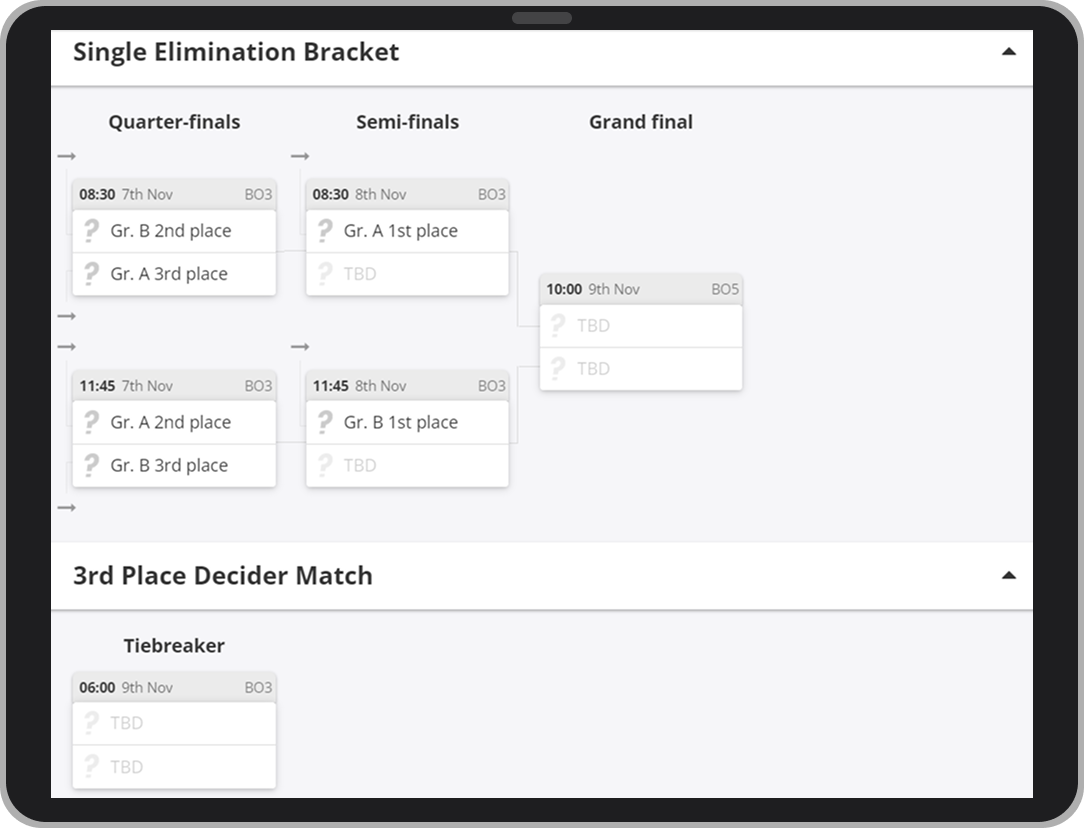Select the first TBD slot in the grand final
This screenshot has width=1084, height=828.
pos(640,326)
